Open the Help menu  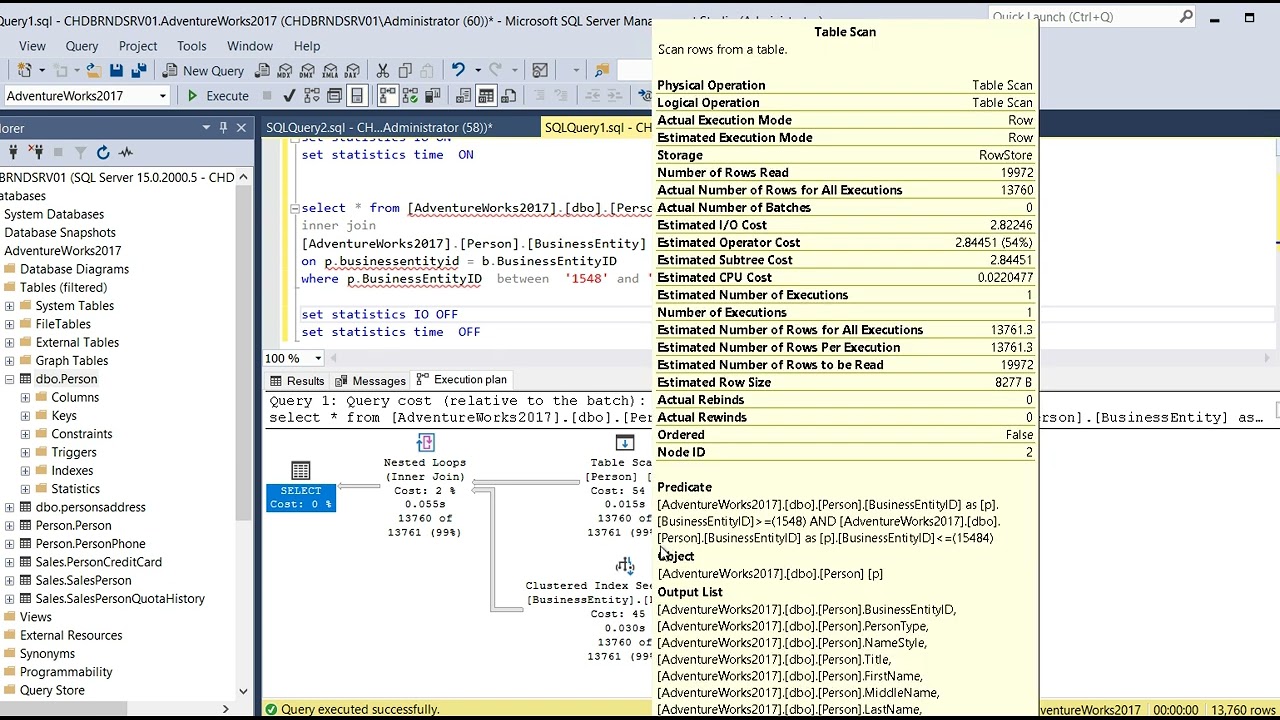(x=307, y=46)
